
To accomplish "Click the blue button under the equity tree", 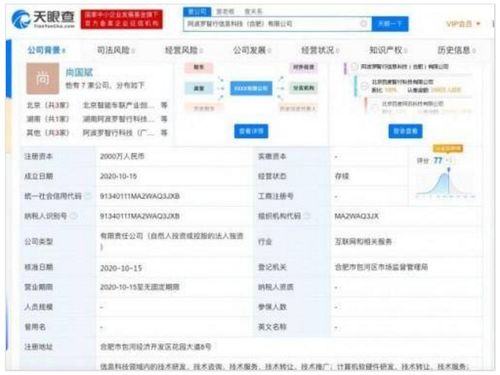I will [405, 131].
